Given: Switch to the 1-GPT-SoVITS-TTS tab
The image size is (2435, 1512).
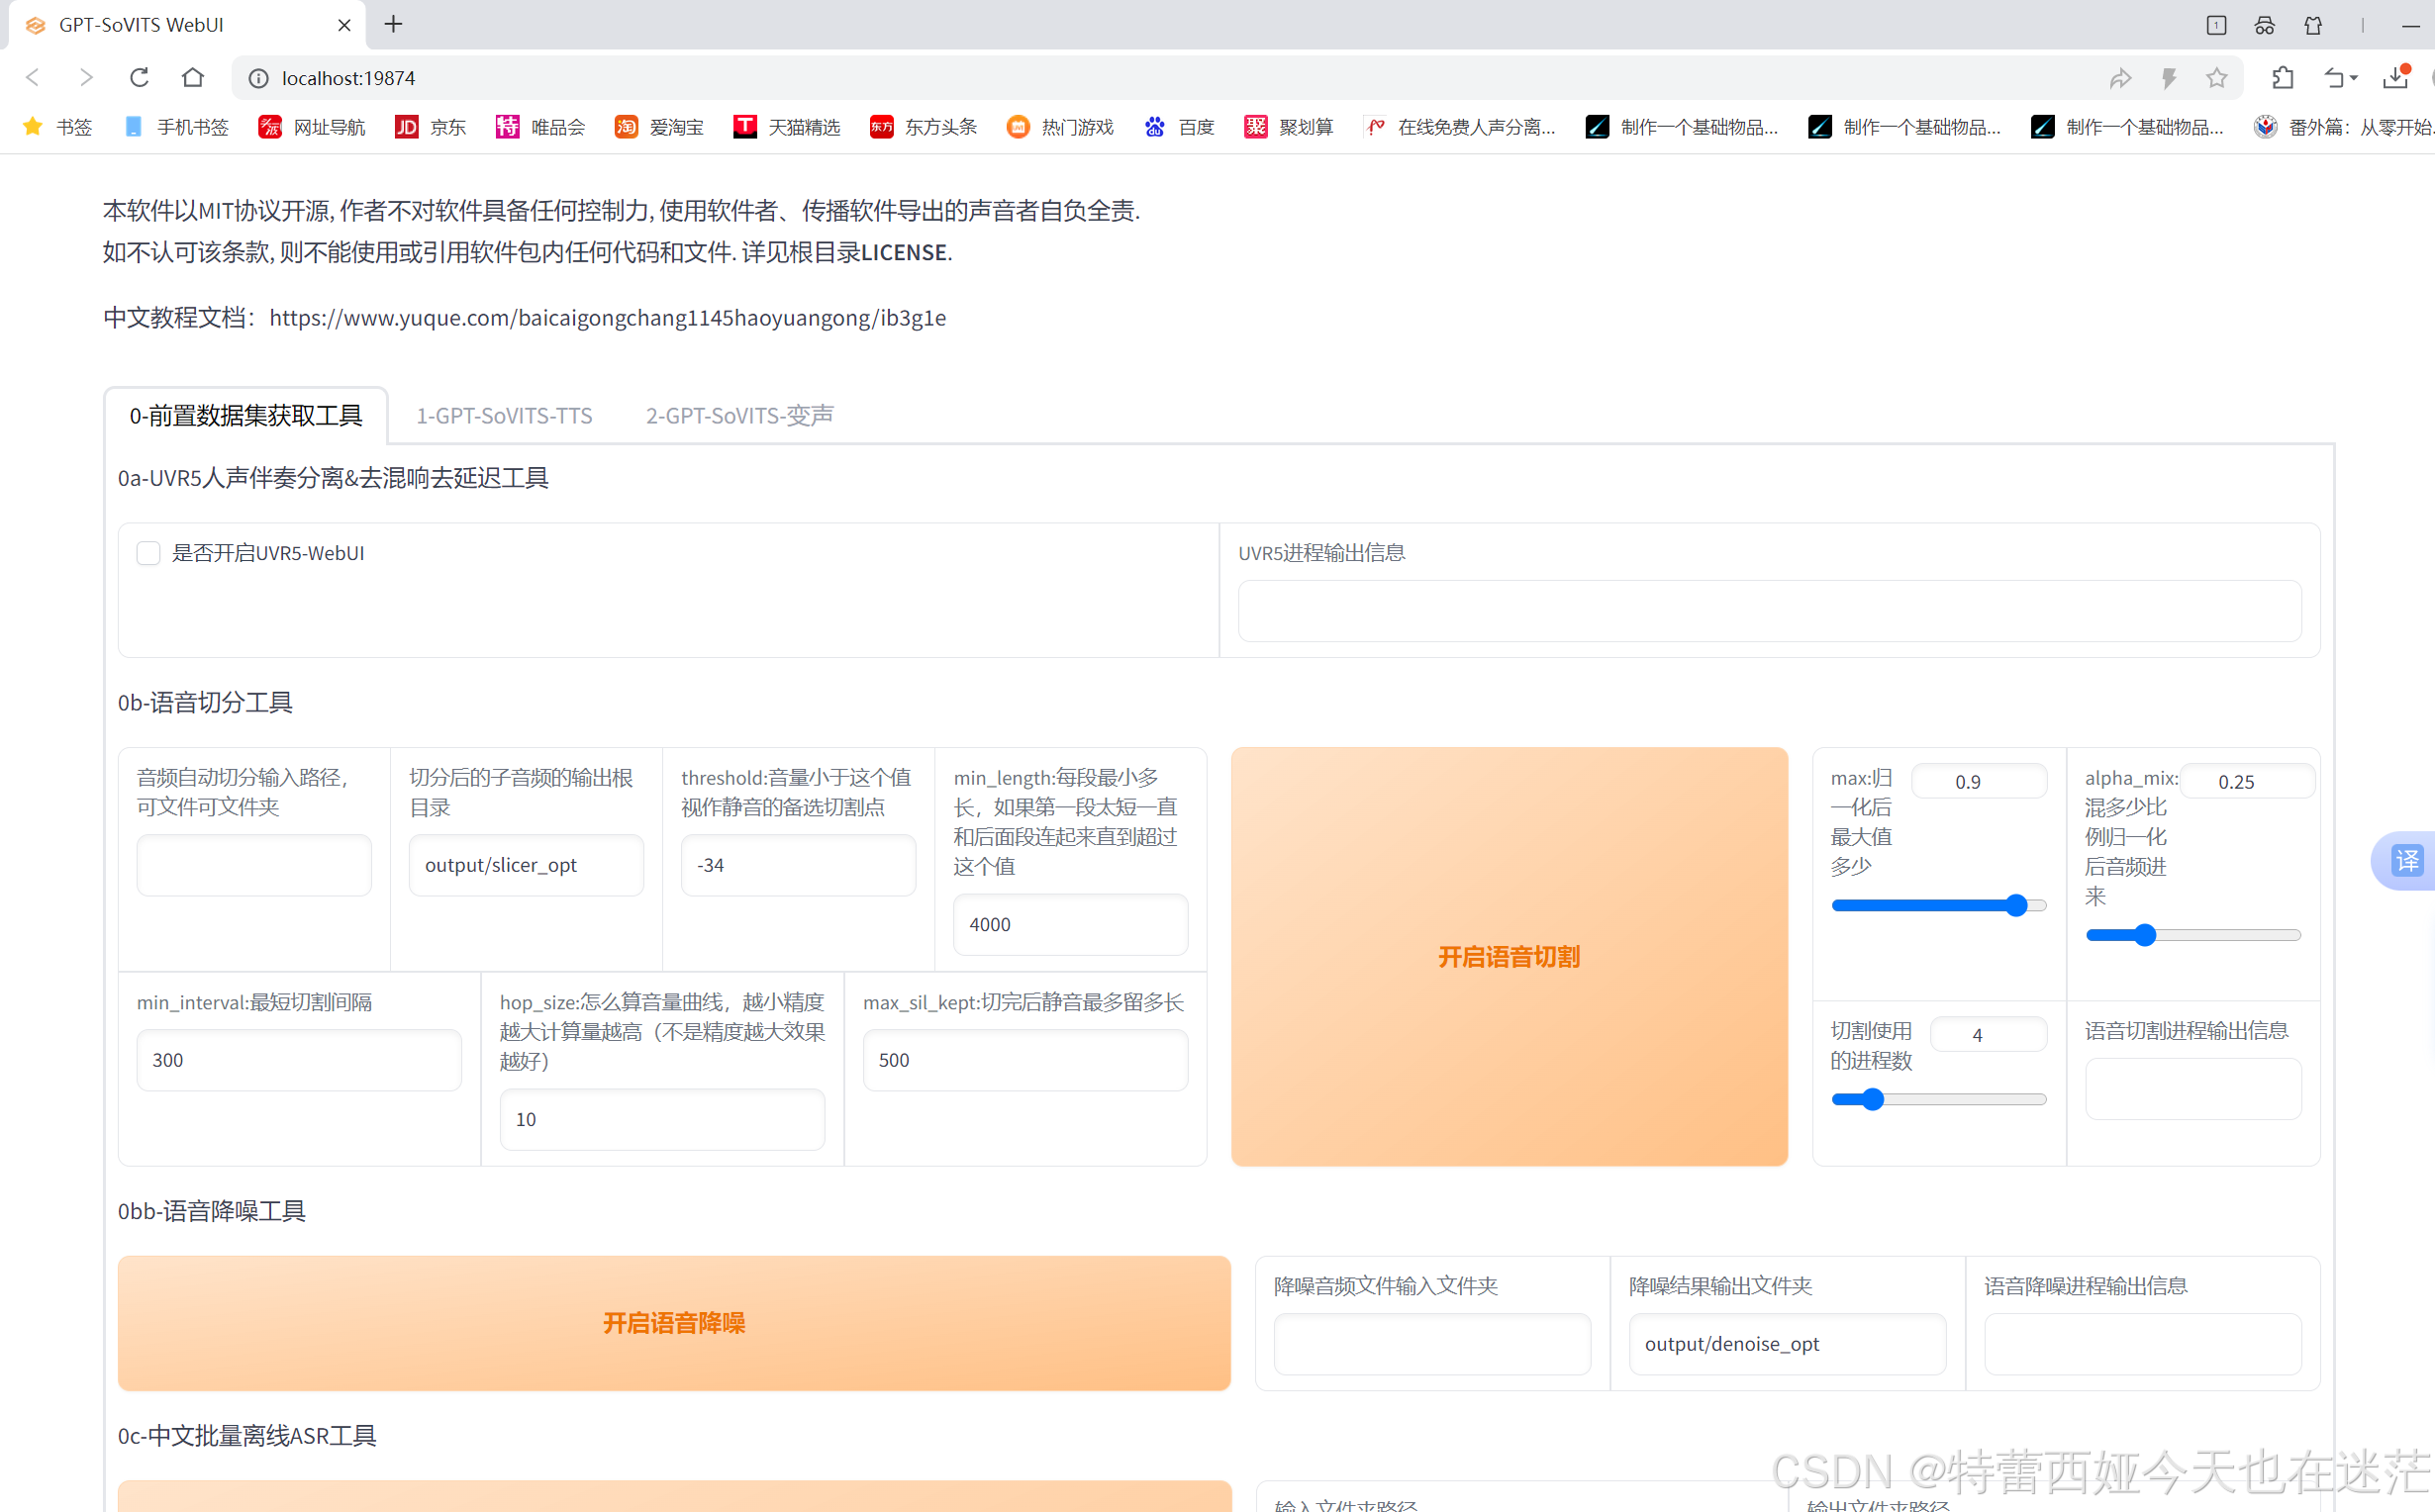Looking at the screenshot, I should click(504, 415).
